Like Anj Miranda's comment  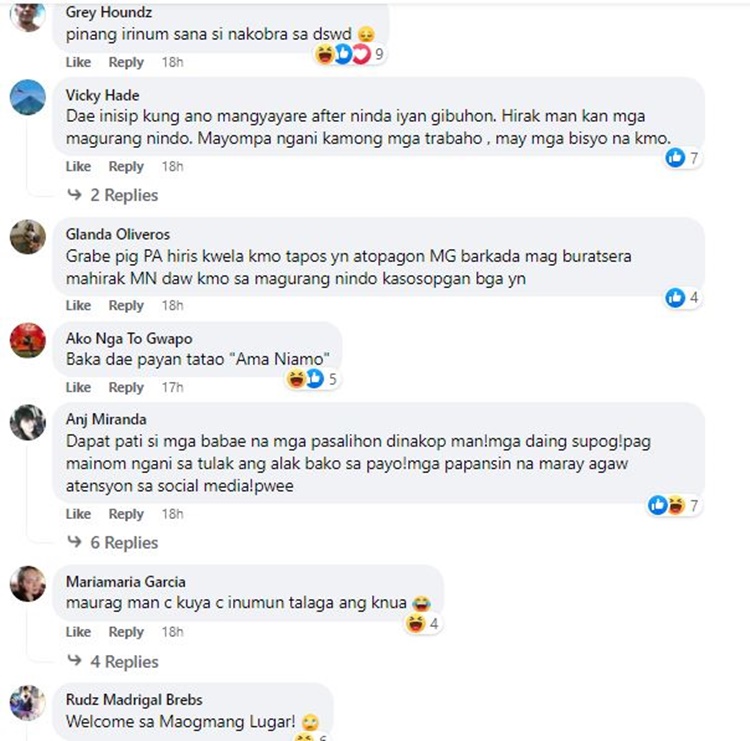pyautogui.click(x=78, y=515)
